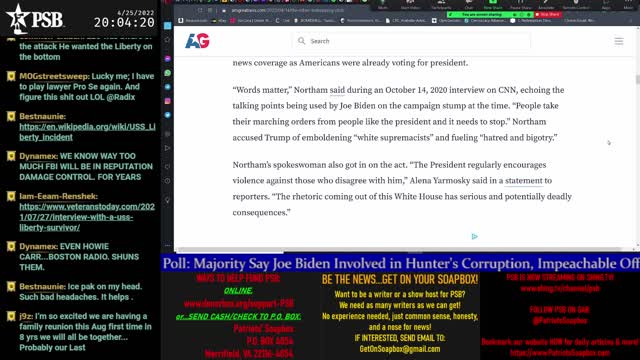Click the horizontal scrollbar below the article

(x=400, y=249)
